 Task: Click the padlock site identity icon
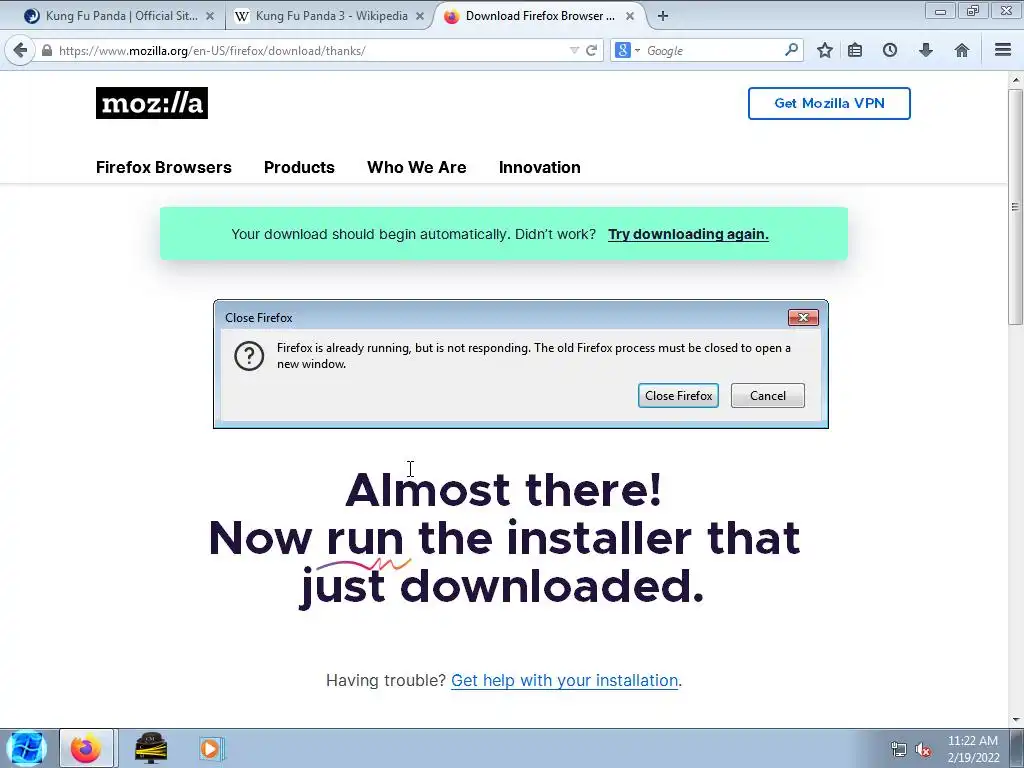[x=46, y=50]
